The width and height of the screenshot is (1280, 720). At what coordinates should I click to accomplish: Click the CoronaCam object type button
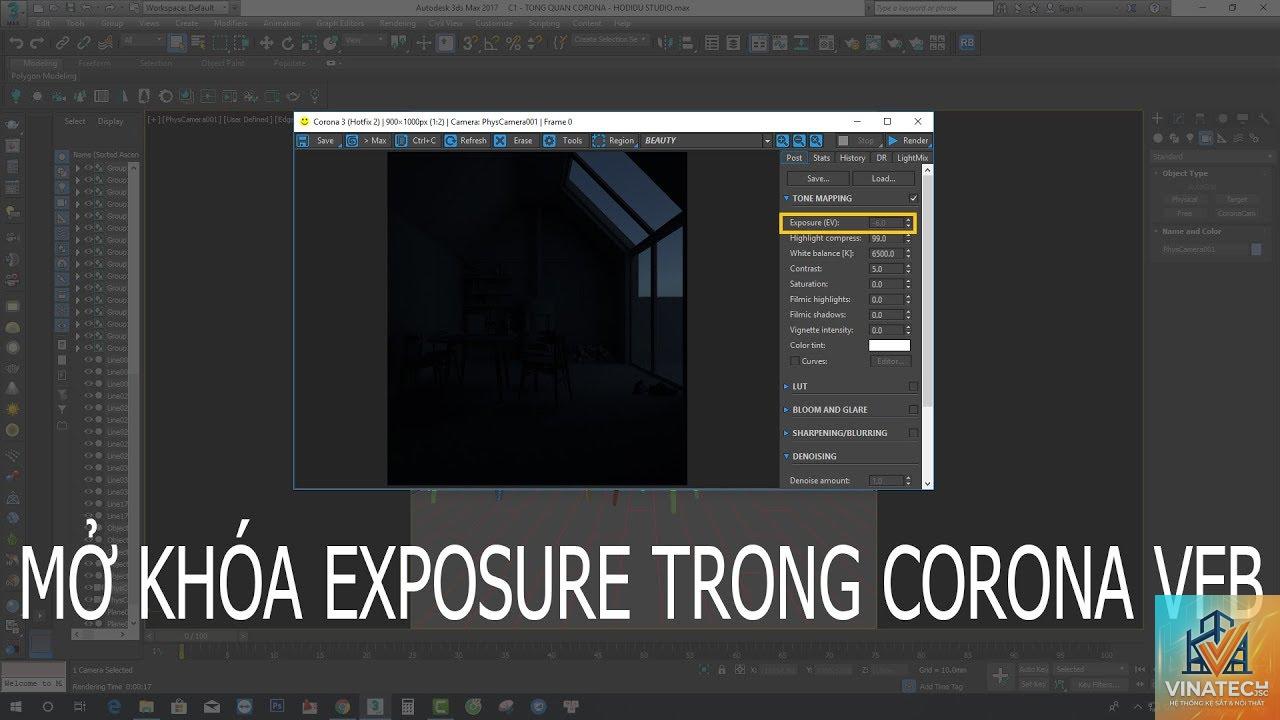coord(1236,213)
